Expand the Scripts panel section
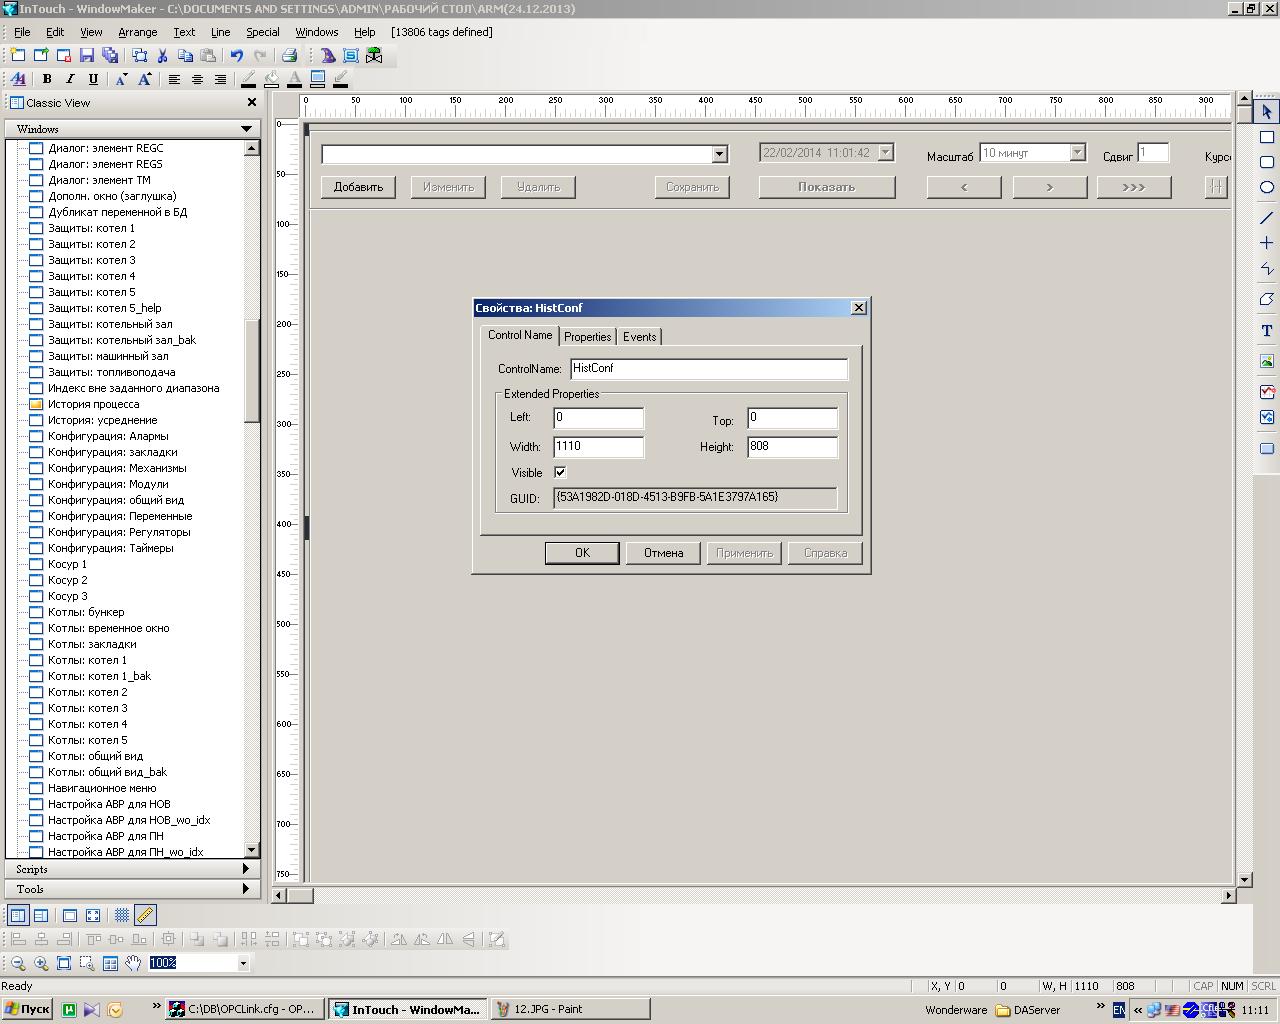Viewport: 1280px width, 1024px height. click(x=132, y=869)
